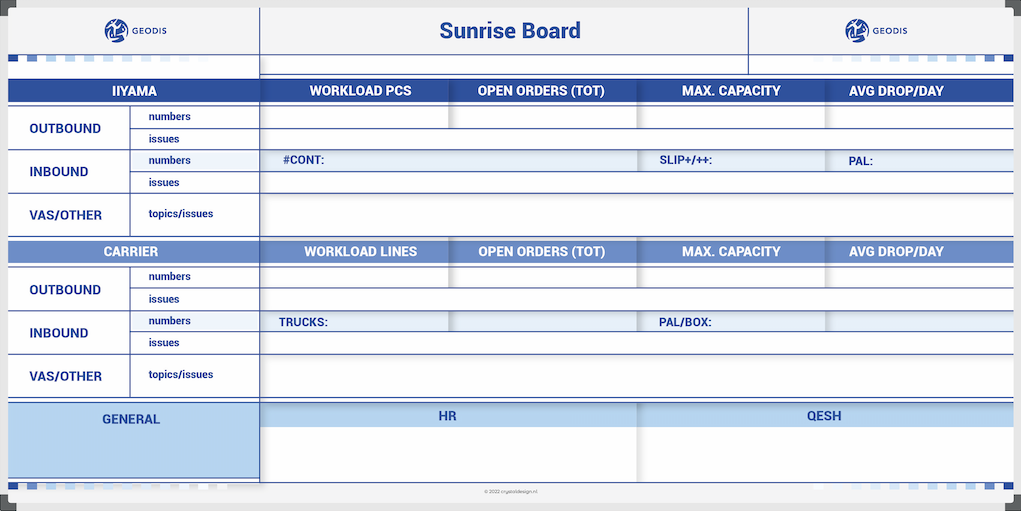Click numbers in IIYAMA INBOUND row
Viewport: 1021px width, 511px height.
pos(169,160)
